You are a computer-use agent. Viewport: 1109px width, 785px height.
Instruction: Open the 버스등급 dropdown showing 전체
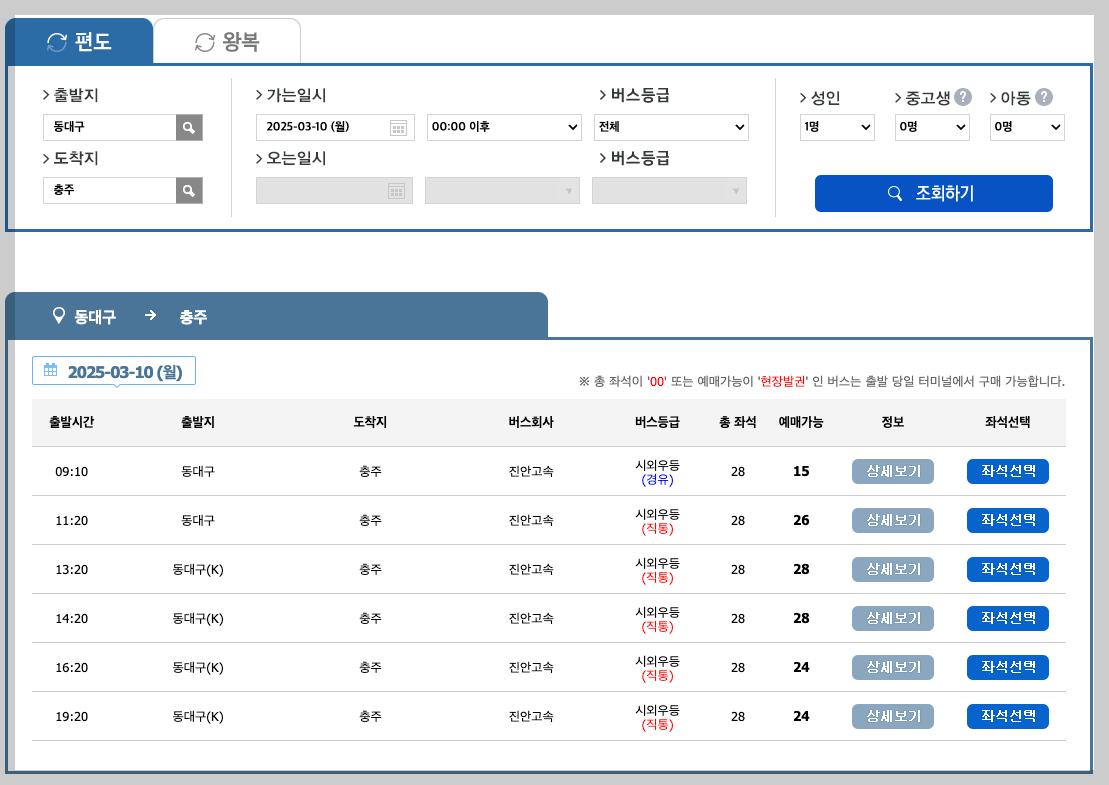pos(670,127)
